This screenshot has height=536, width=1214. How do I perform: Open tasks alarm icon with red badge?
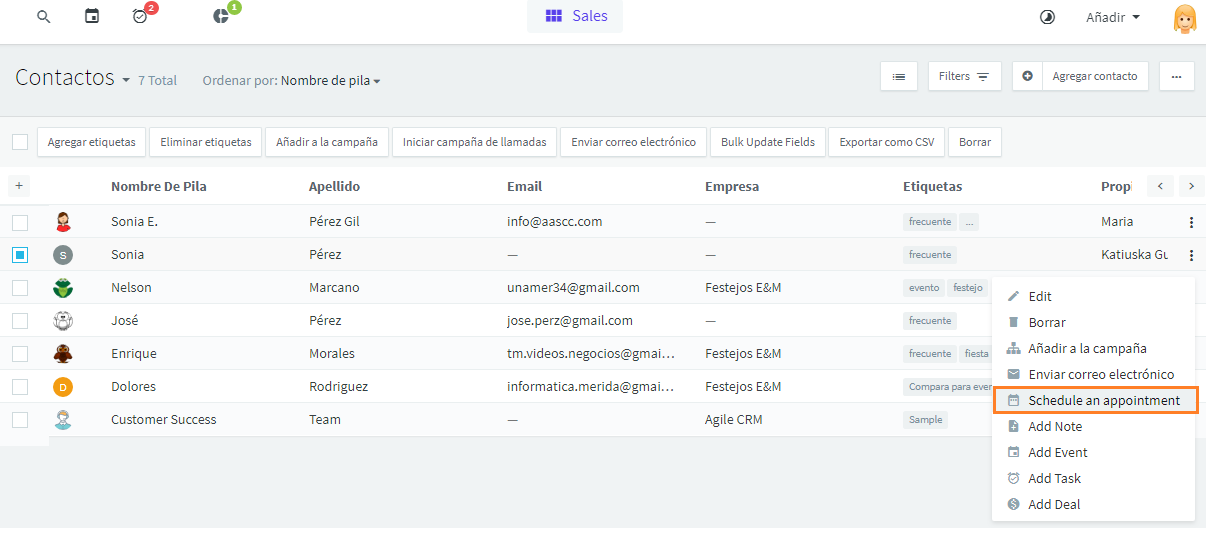(x=140, y=17)
